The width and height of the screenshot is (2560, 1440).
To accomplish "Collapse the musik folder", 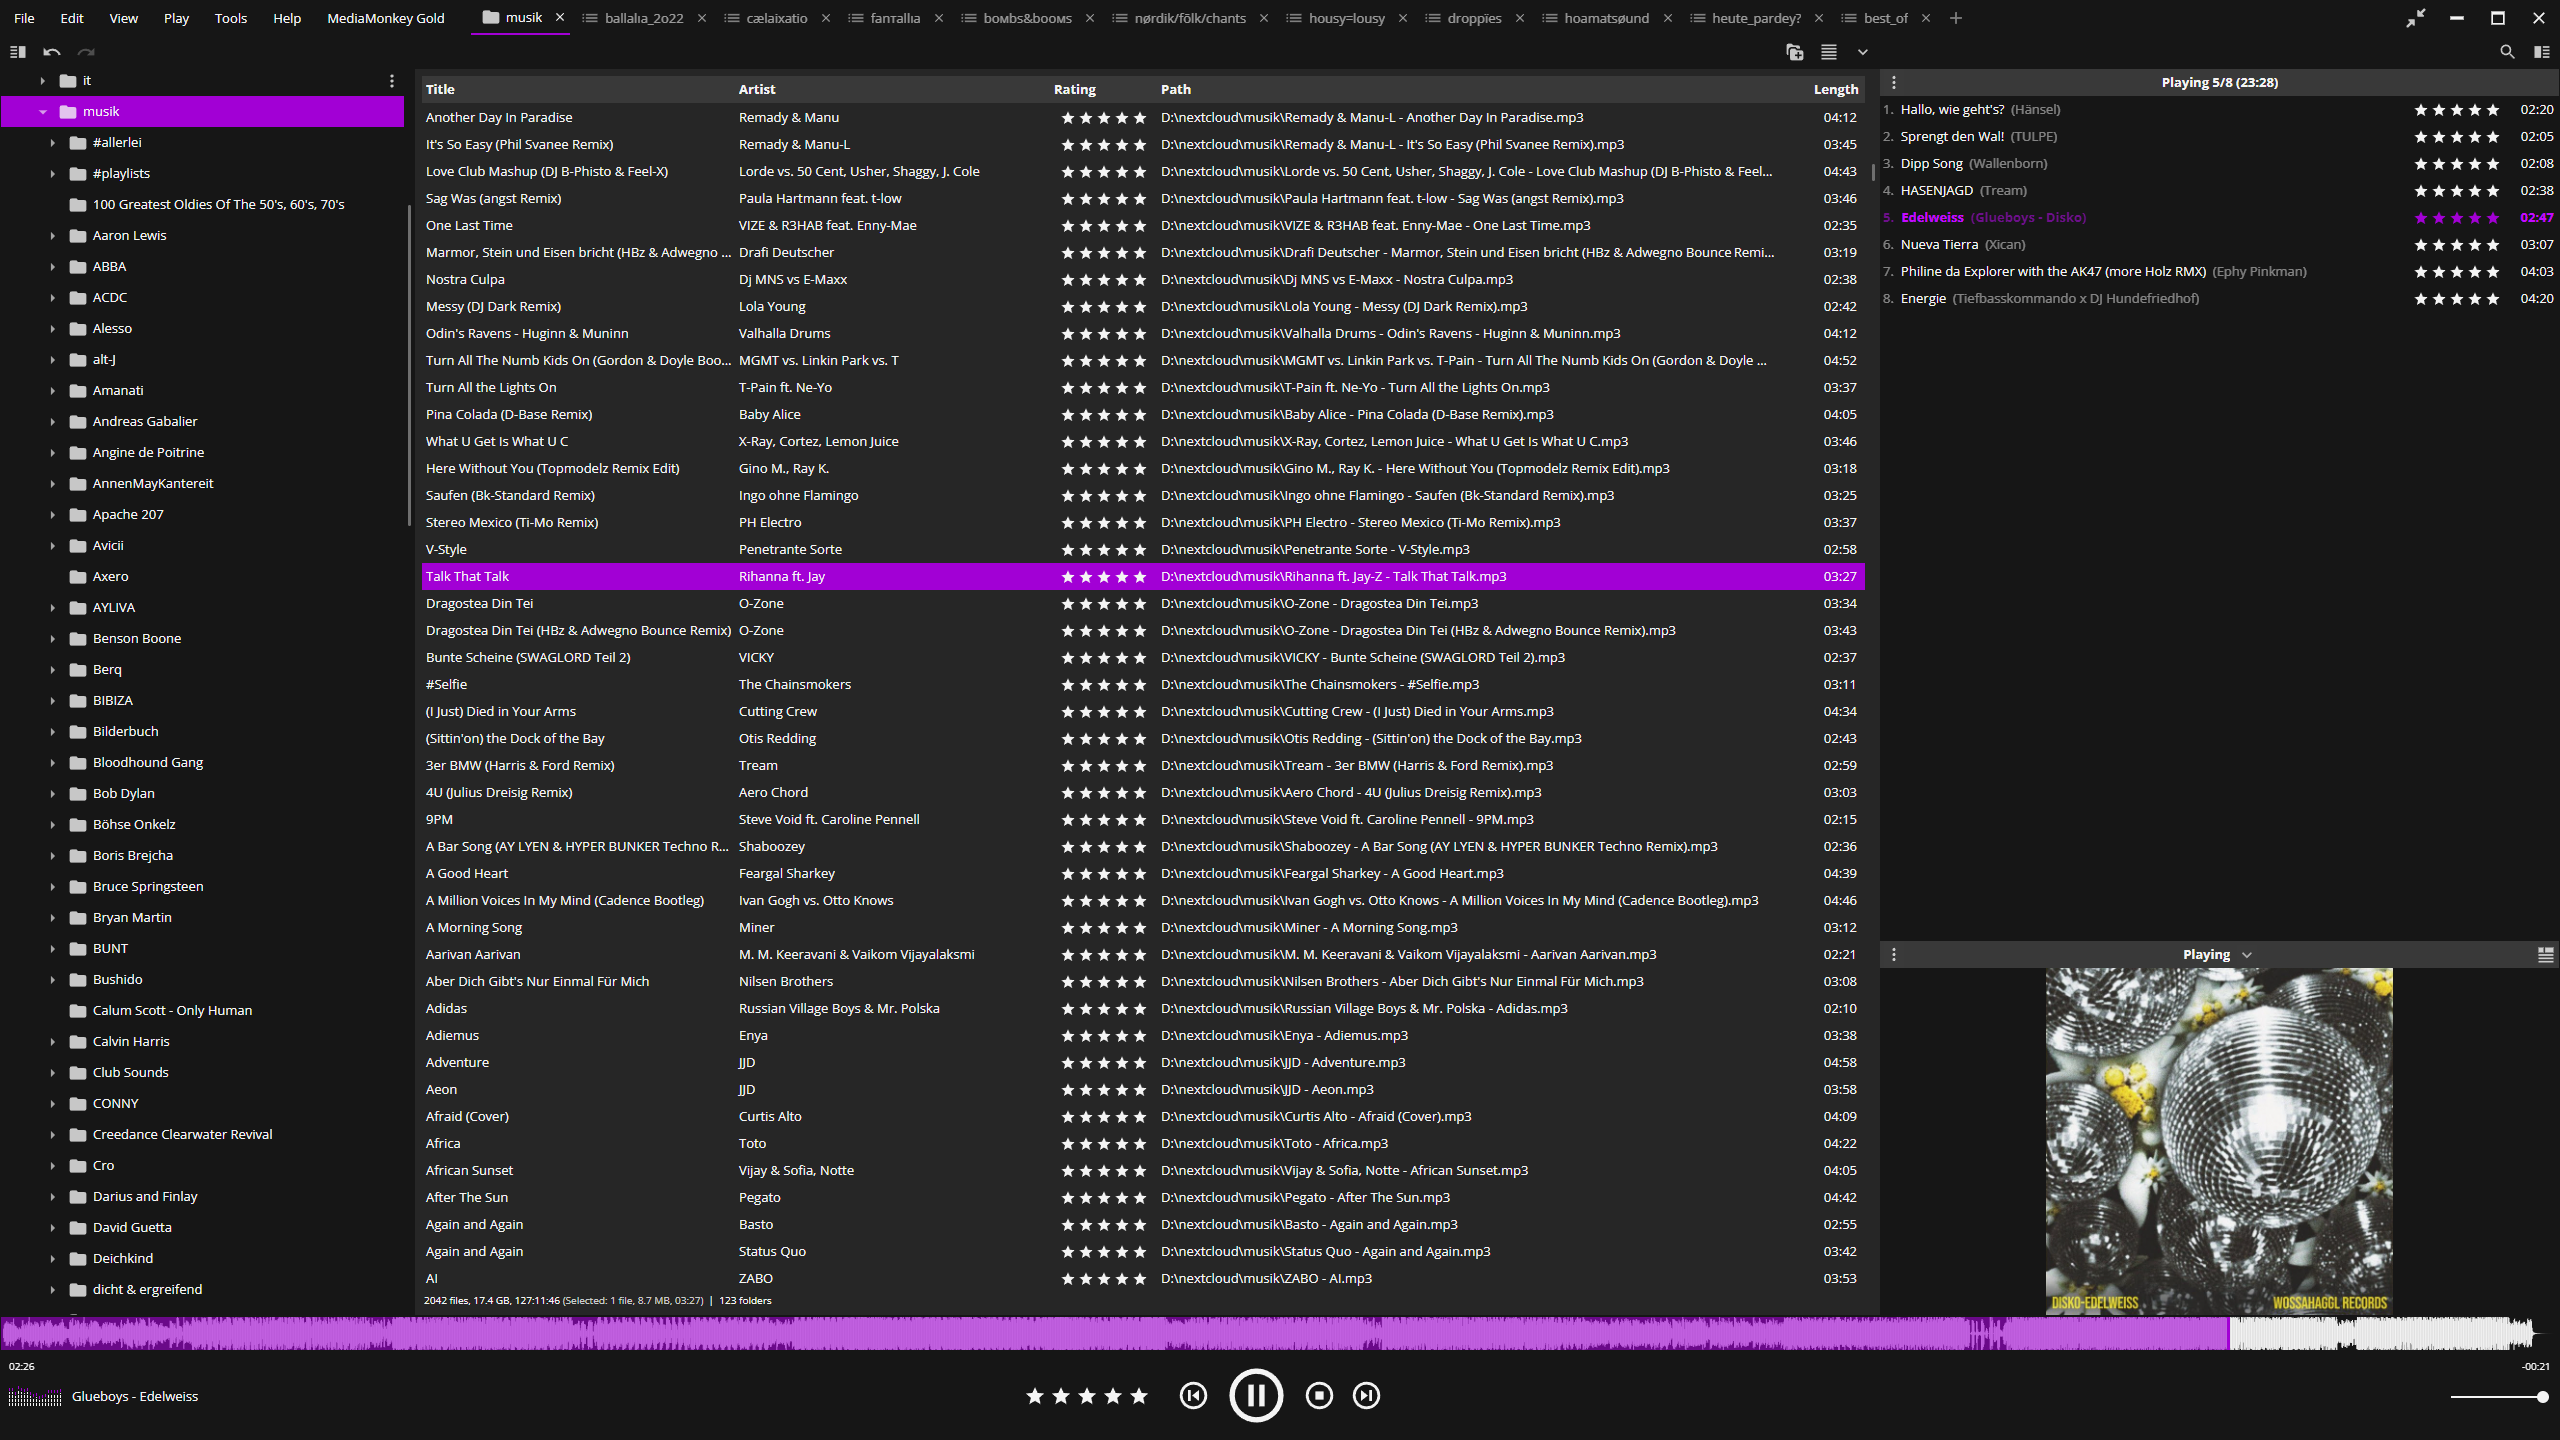I will (42, 112).
